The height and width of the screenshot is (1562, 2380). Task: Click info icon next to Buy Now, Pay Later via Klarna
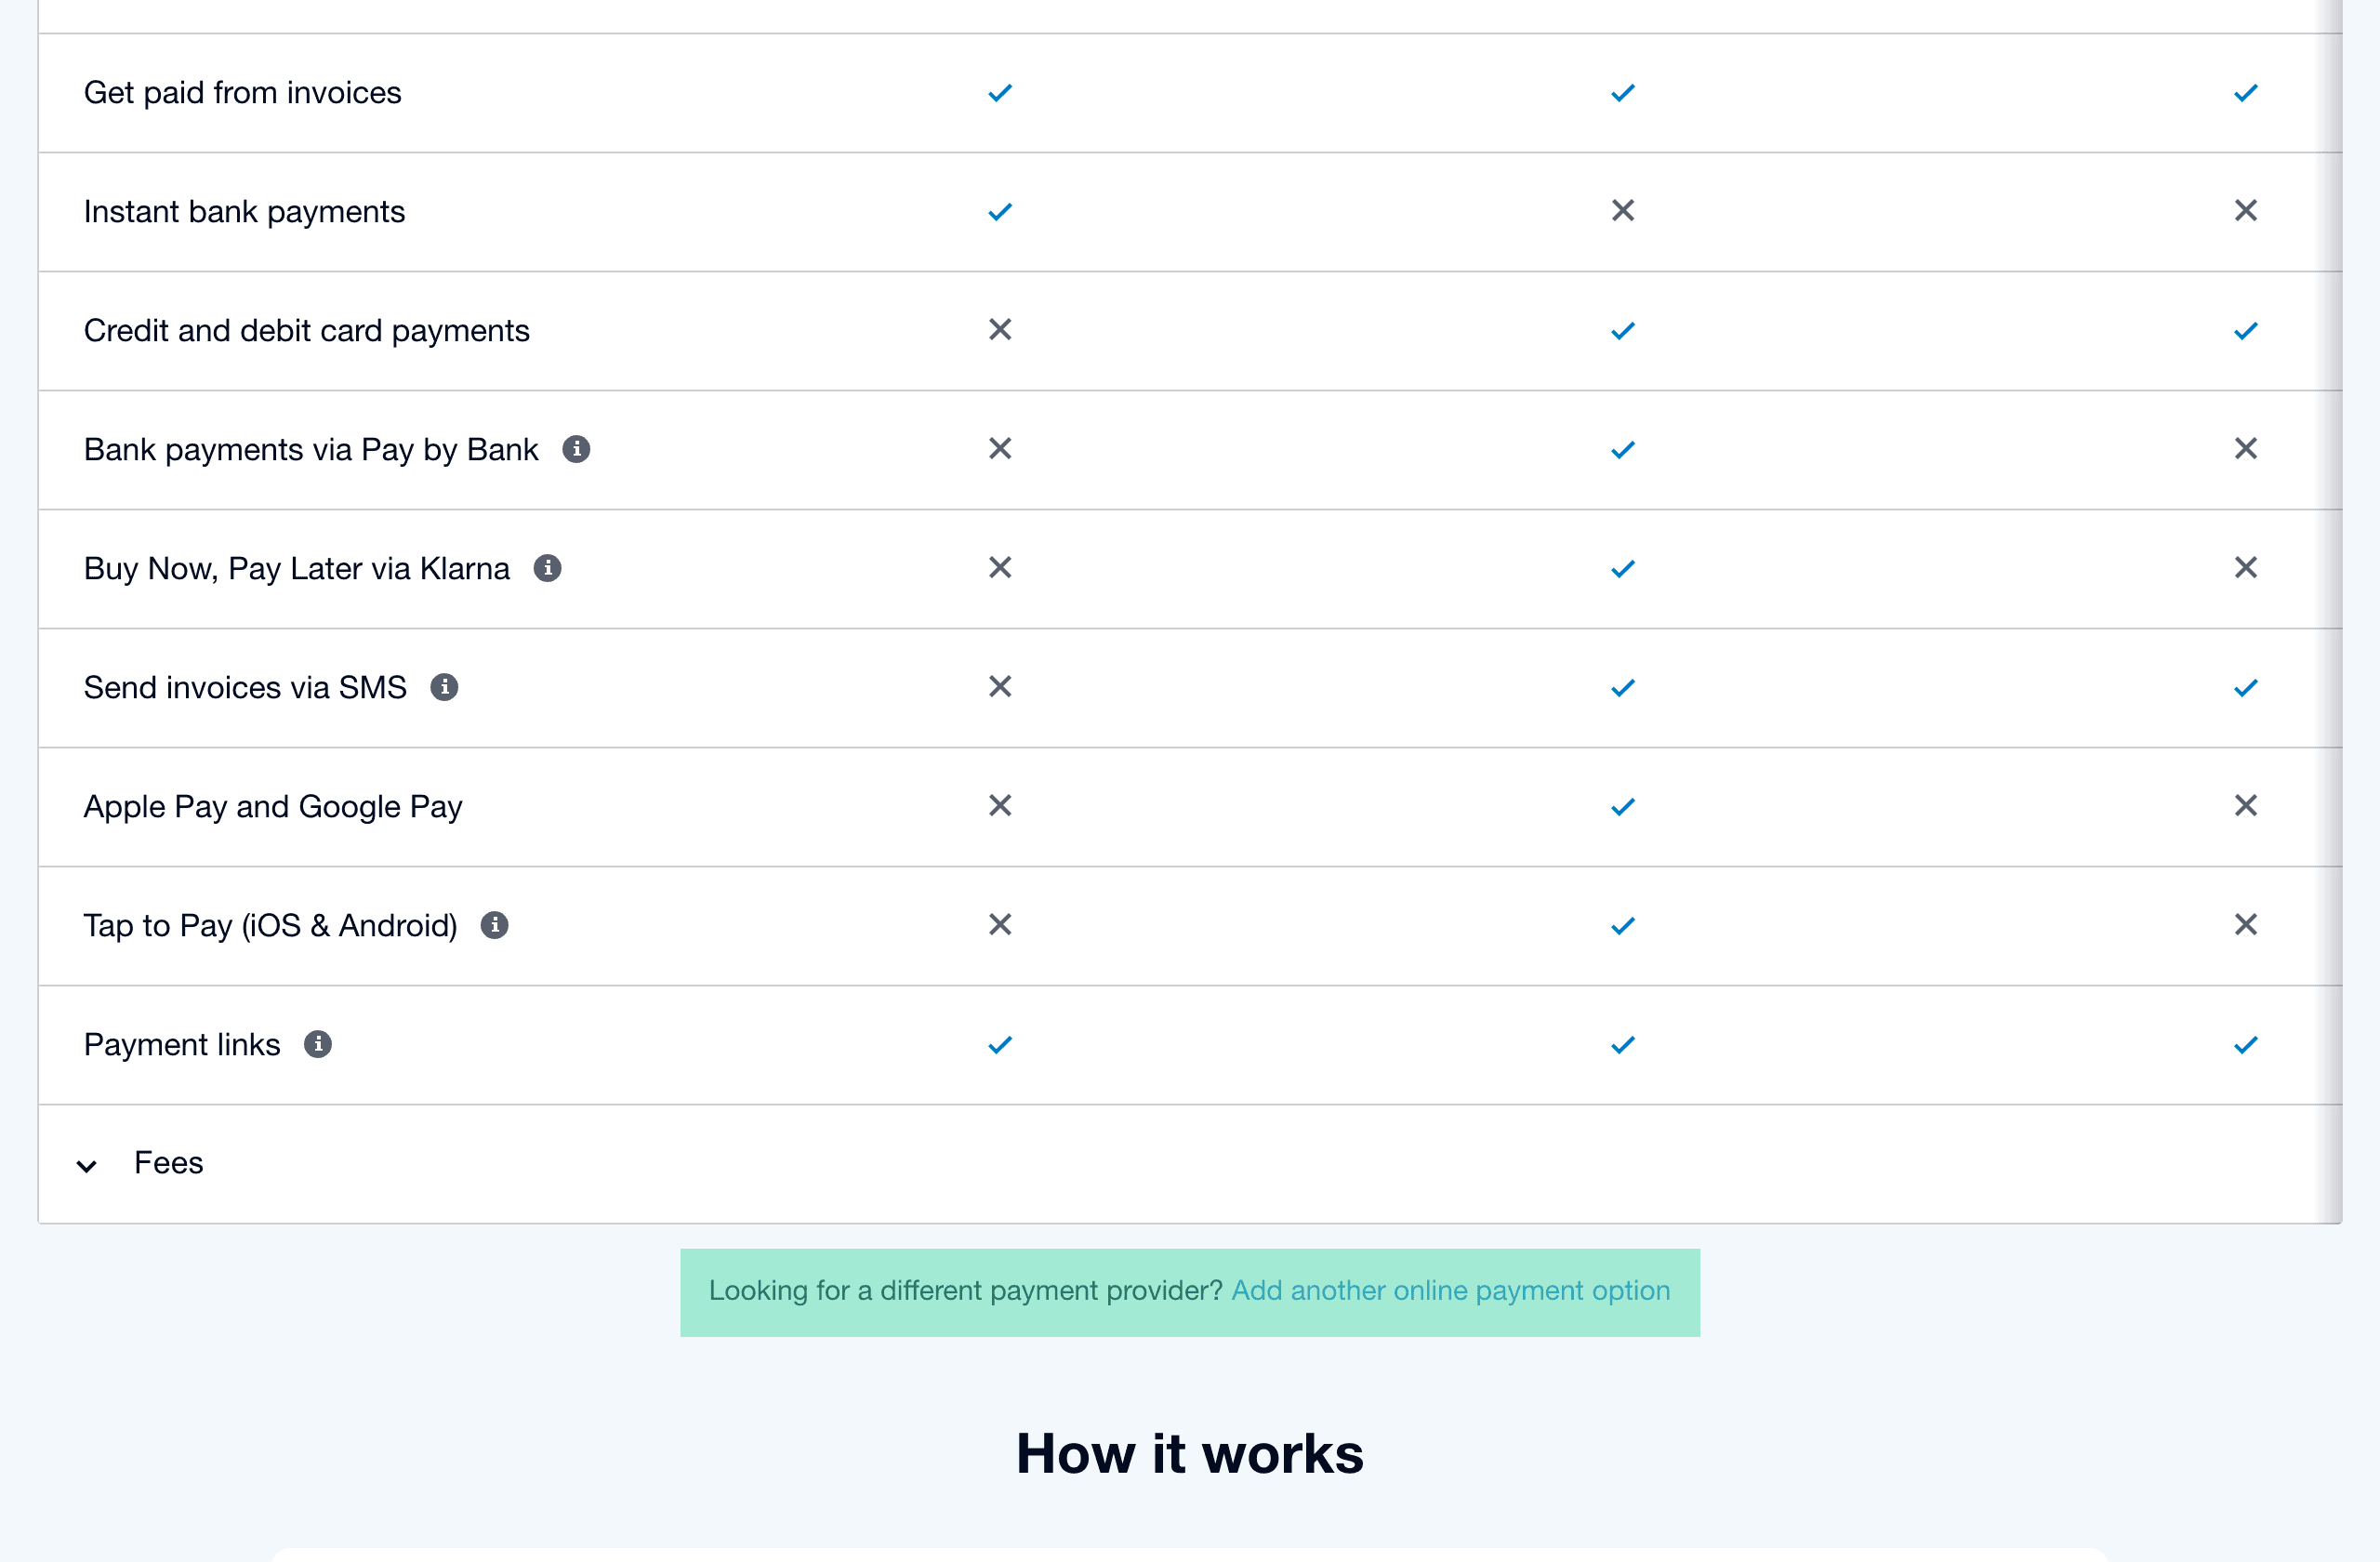point(547,568)
